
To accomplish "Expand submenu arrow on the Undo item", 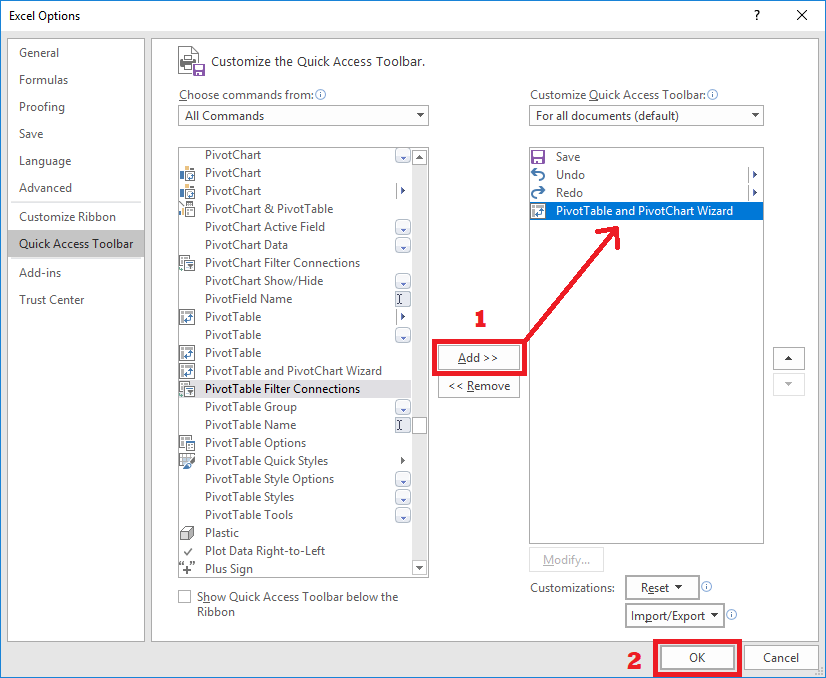I will pyautogui.click(x=755, y=174).
